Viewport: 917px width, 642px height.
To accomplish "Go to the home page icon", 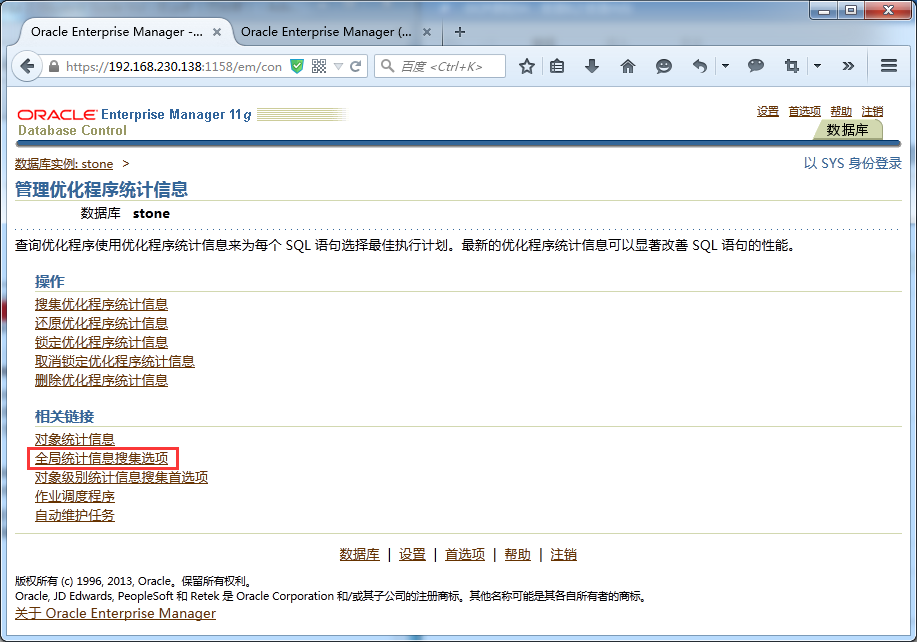I will click(x=628, y=66).
